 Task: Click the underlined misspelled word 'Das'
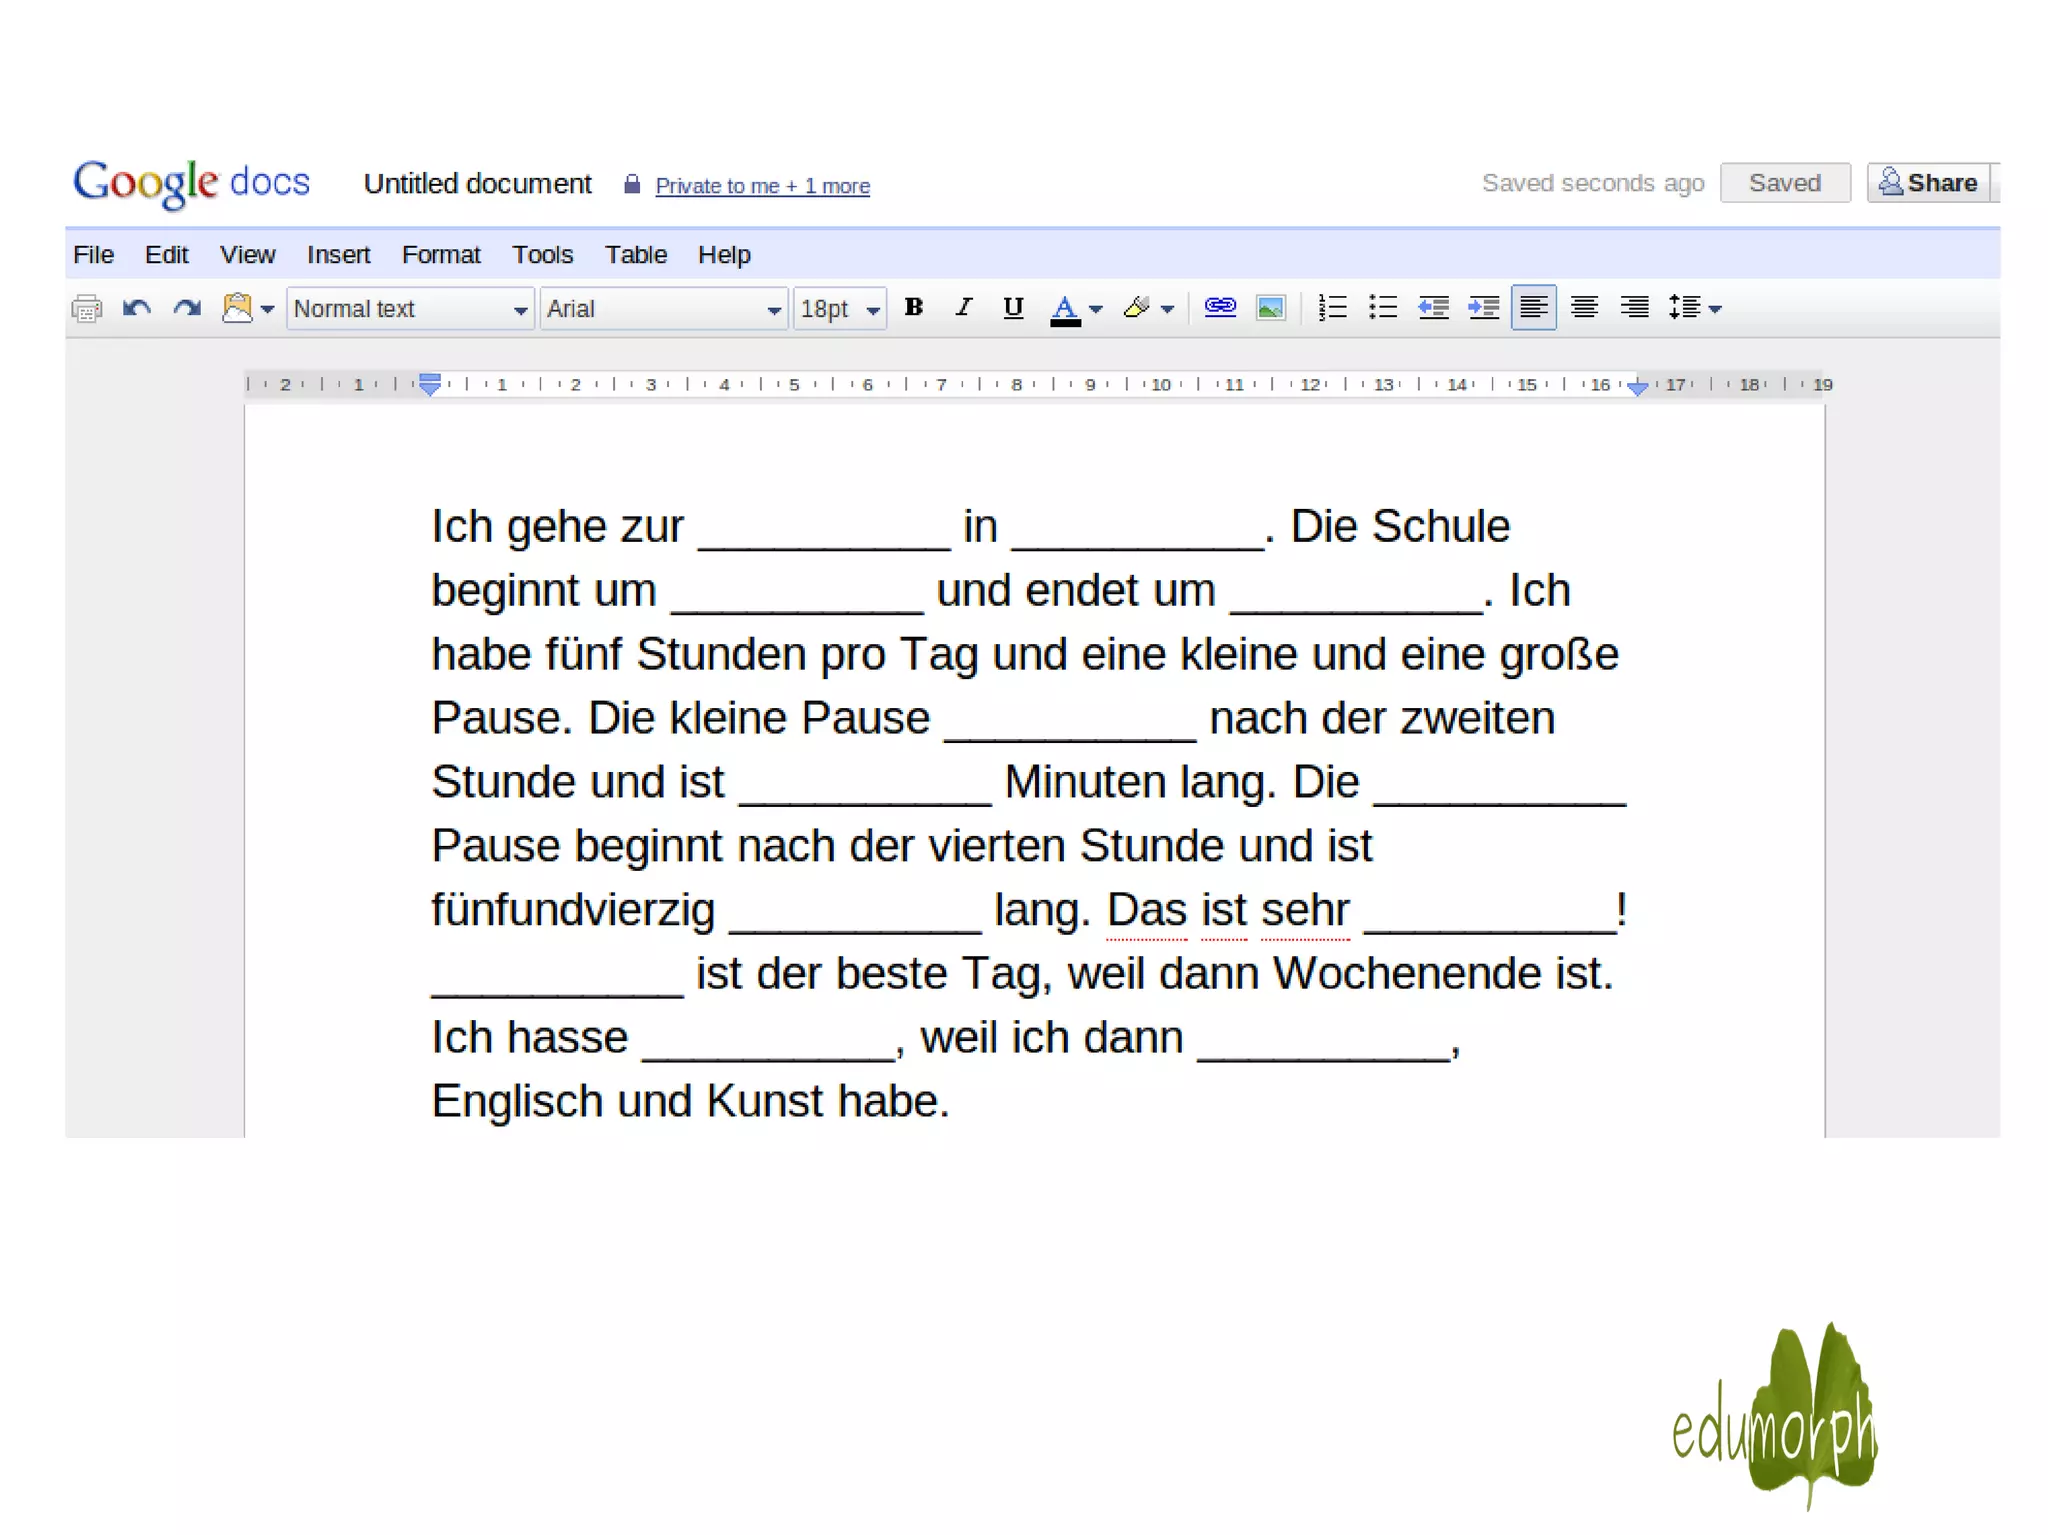1147,911
